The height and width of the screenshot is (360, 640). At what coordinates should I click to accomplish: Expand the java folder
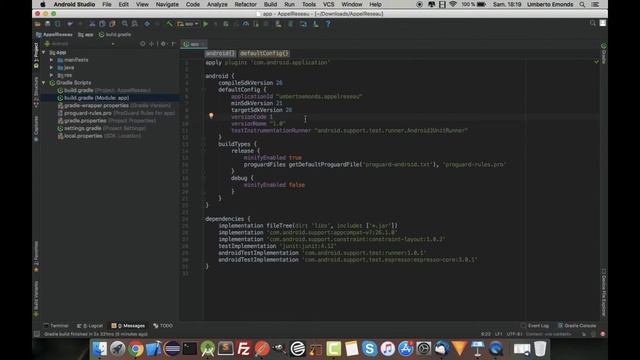tap(51, 68)
